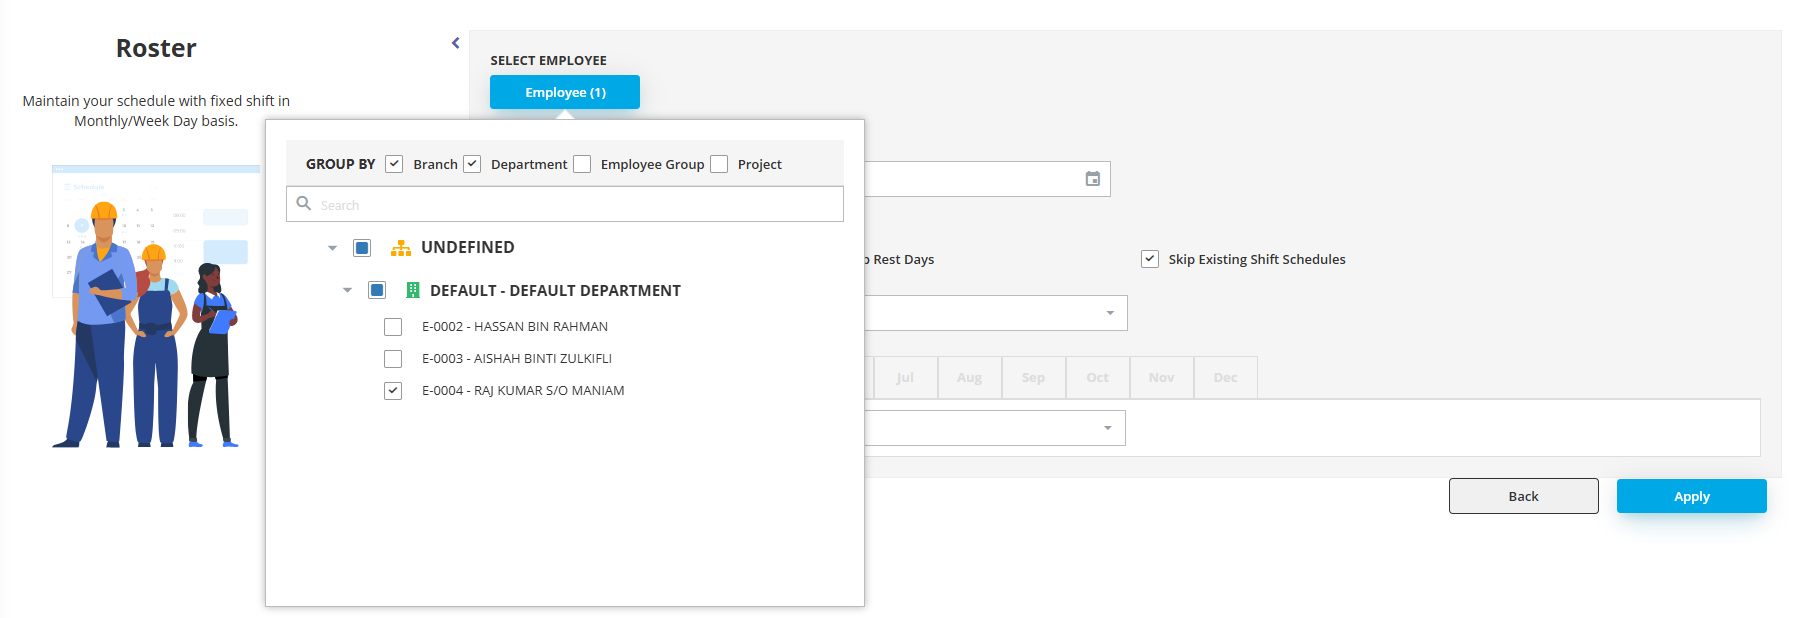Click the UNDEFINED branch hierarchy icon
This screenshot has height=618, width=1797.
pyautogui.click(x=401, y=248)
